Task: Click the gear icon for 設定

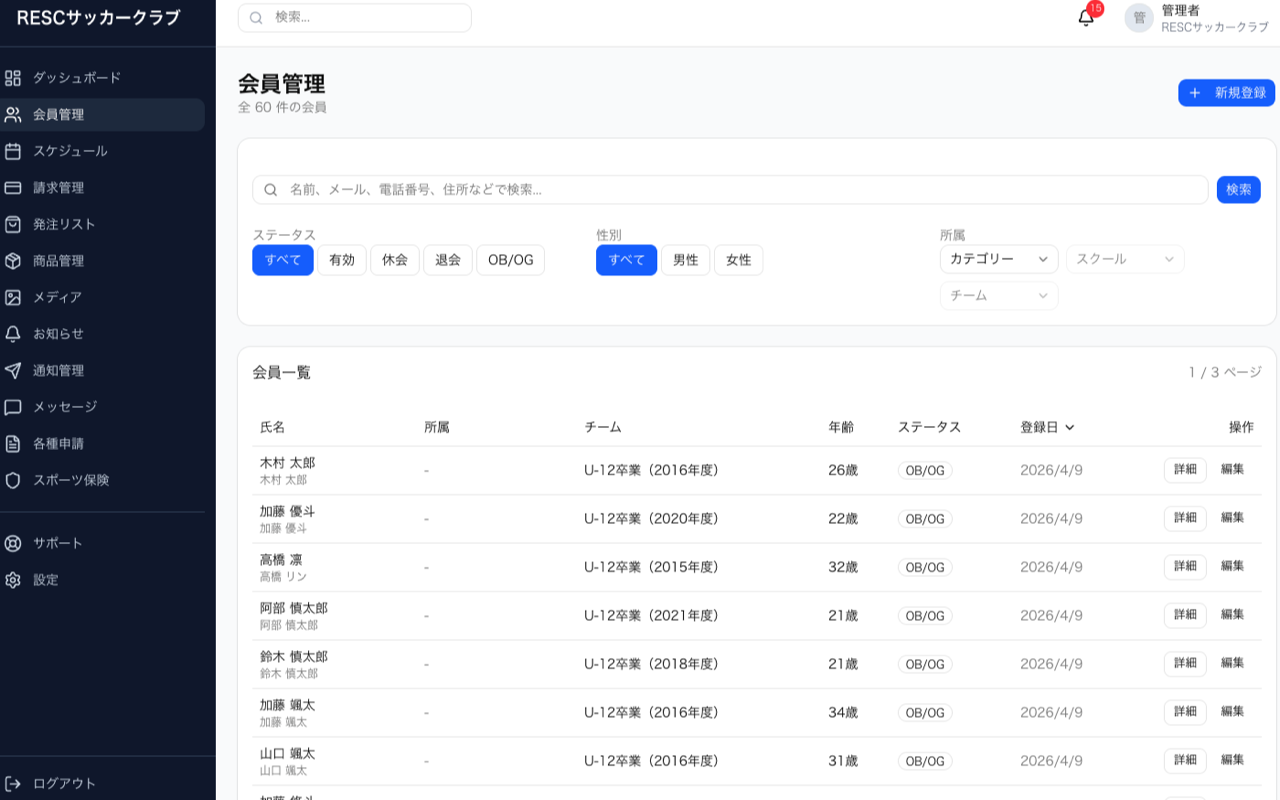Action: point(13,580)
